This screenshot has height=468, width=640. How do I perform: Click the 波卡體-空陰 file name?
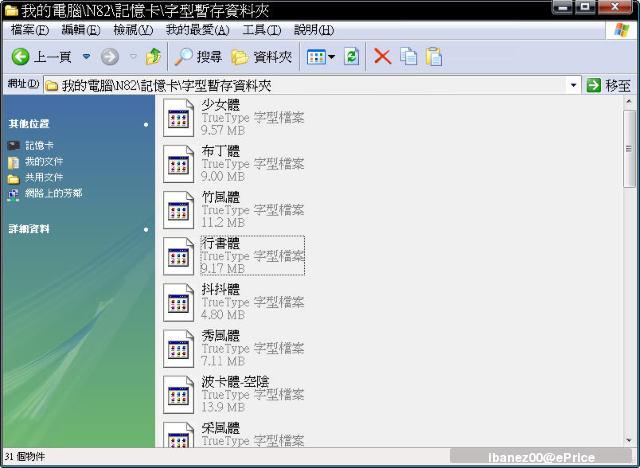click(x=236, y=381)
